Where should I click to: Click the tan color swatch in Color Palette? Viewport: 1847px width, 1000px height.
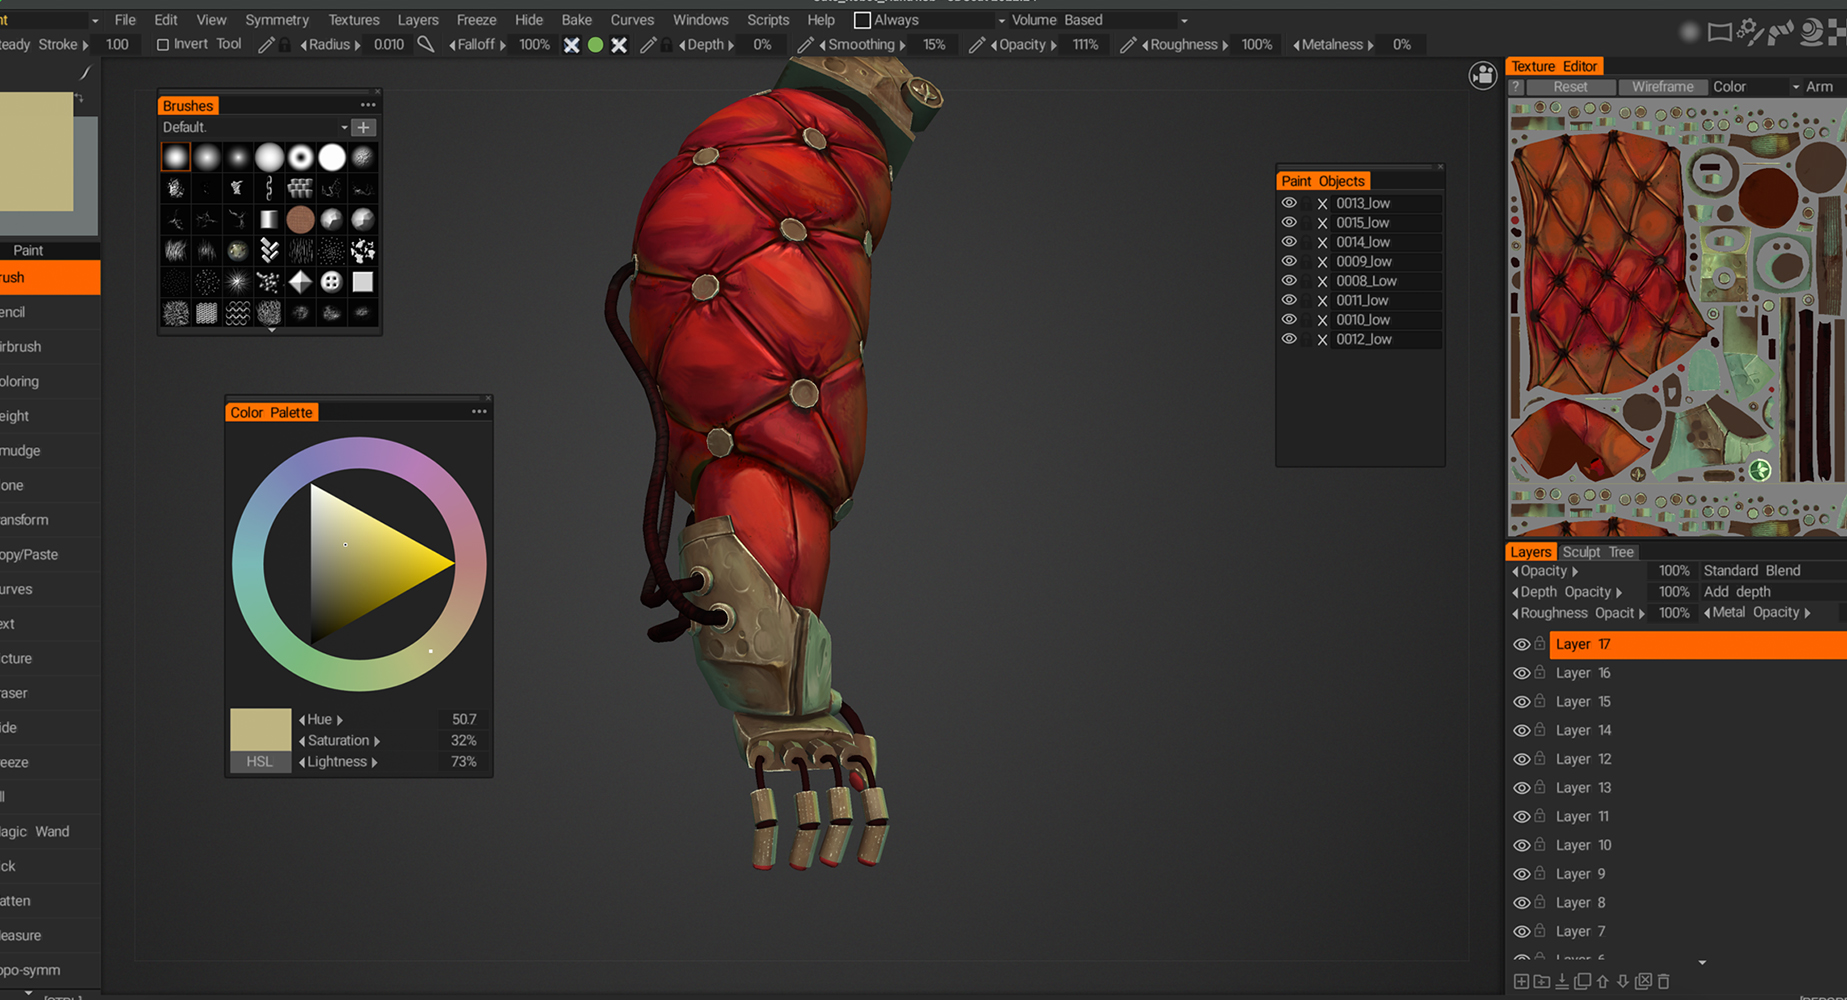pyautogui.click(x=260, y=729)
